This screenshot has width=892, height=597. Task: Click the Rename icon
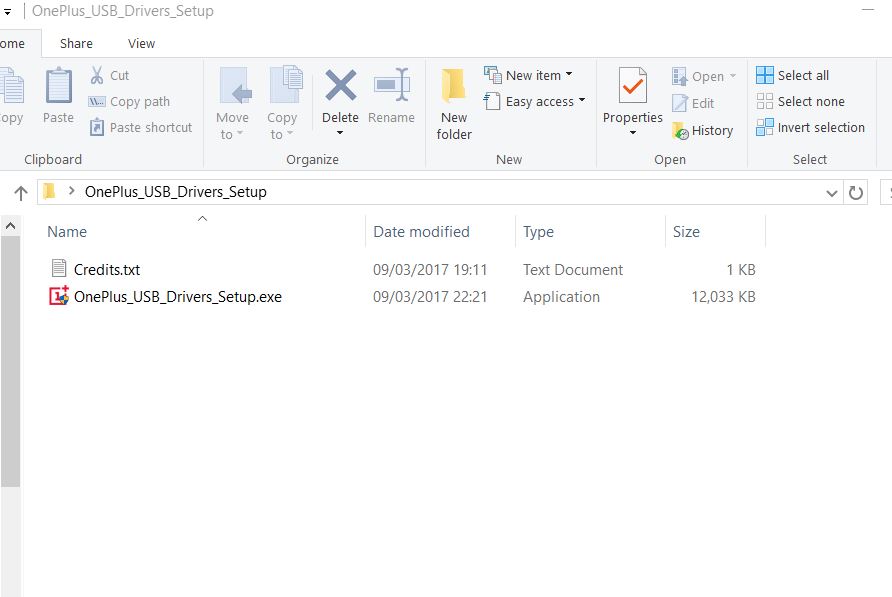pos(392,85)
